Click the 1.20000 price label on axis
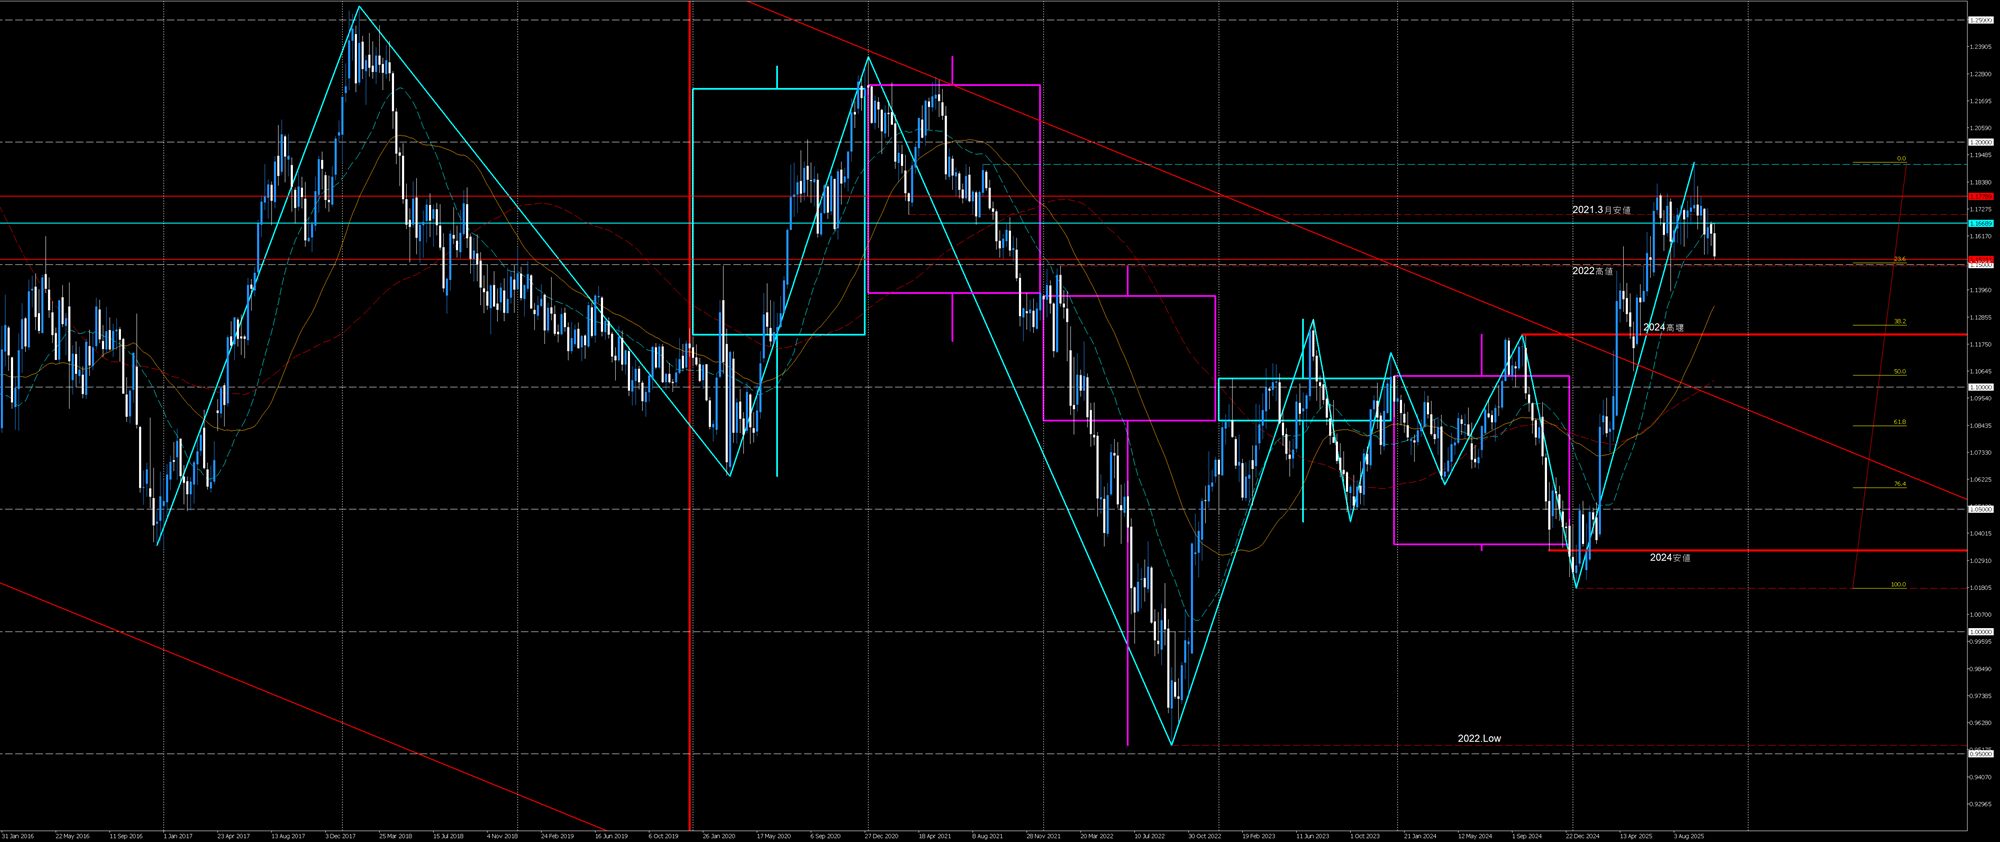 click(1980, 142)
